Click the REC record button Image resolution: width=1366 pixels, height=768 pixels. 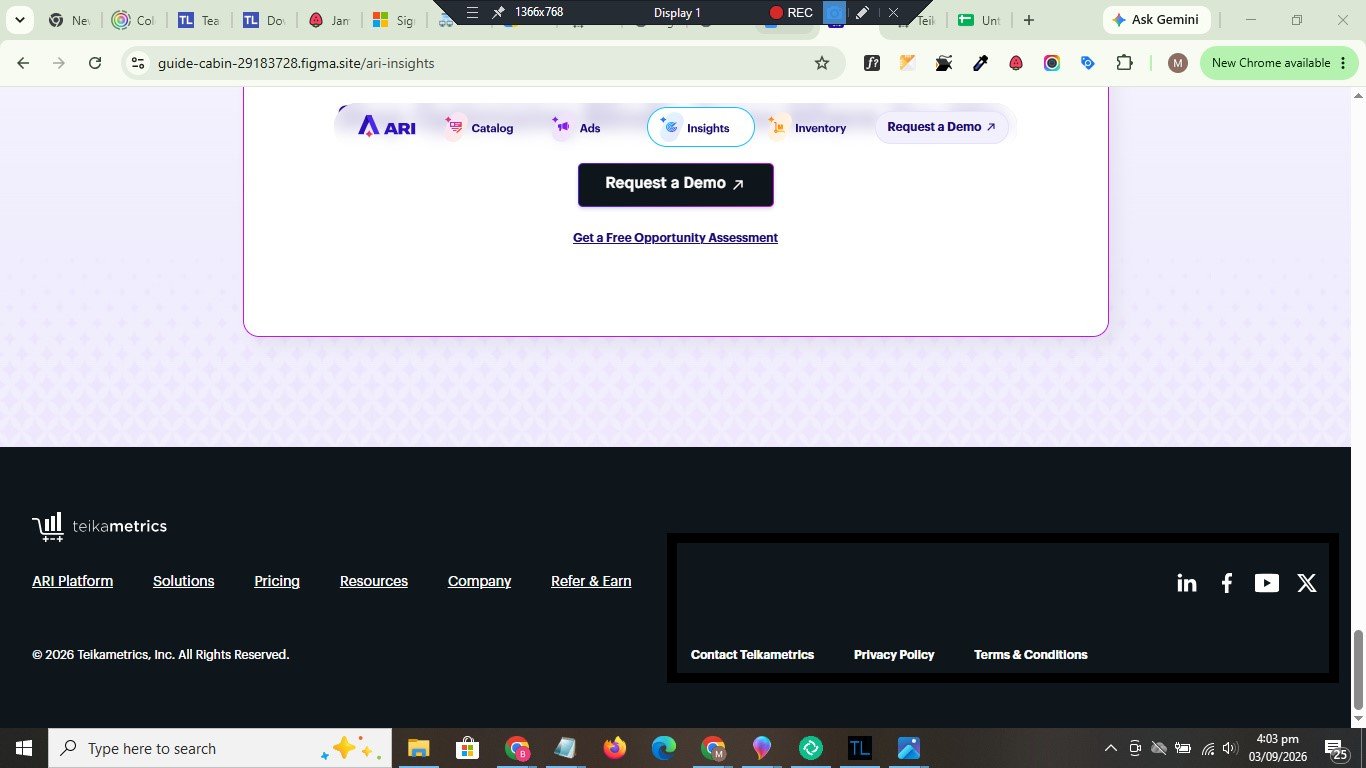(x=791, y=13)
